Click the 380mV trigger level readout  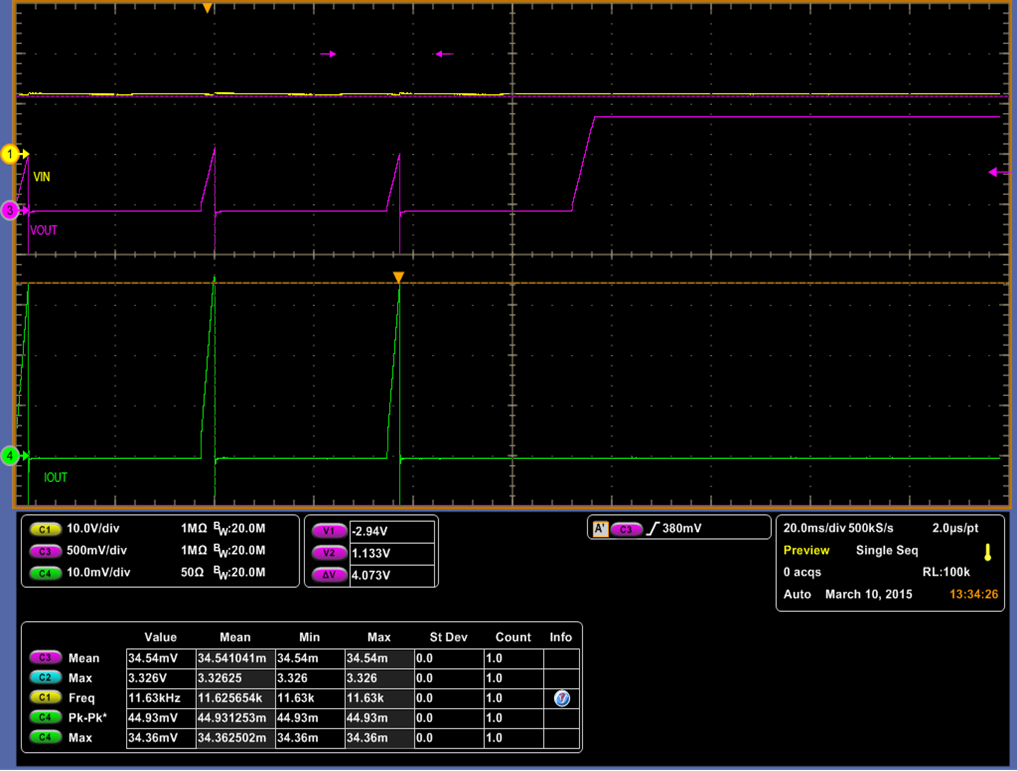683,529
